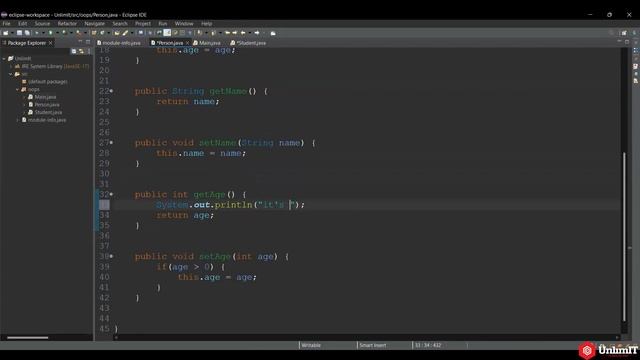Open the New dropdown arrow in toolbar
This screenshot has width=640, height=360.
pos(12,33)
